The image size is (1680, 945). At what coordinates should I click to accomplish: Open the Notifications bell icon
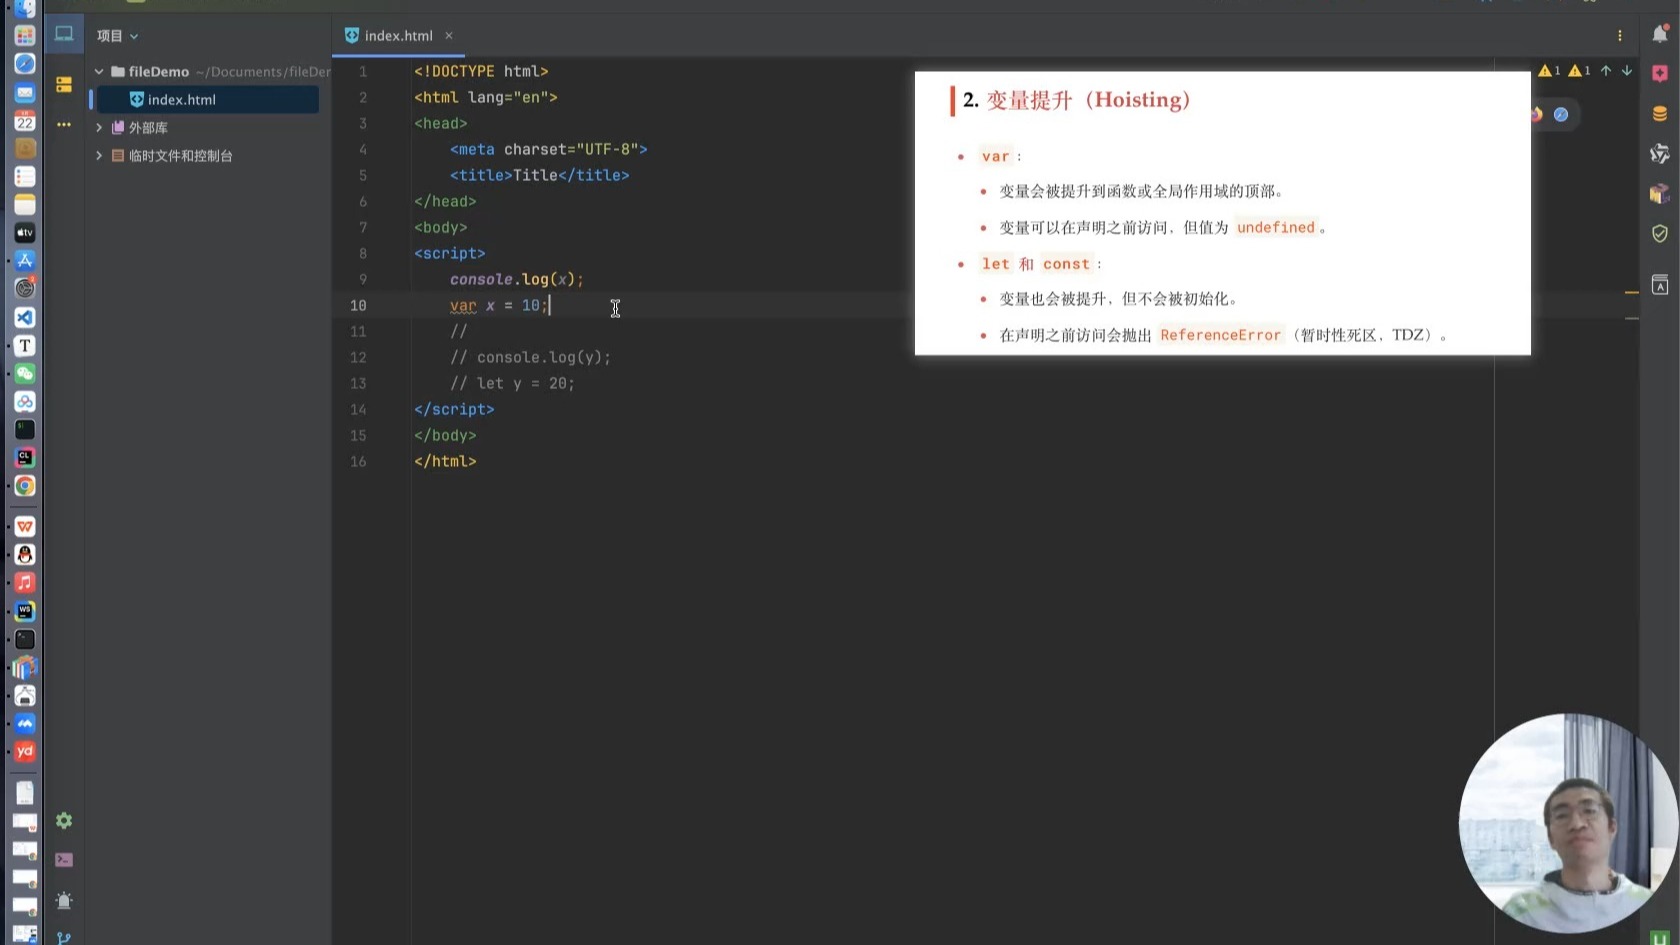pos(1660,34)
